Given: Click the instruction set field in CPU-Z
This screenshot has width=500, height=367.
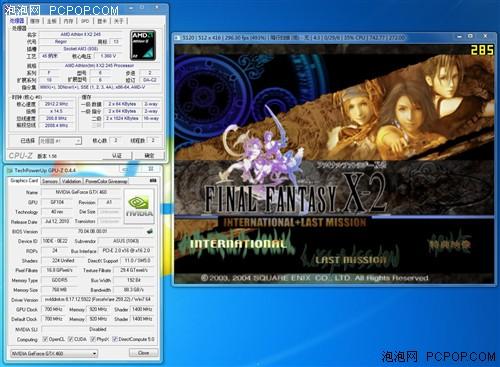Looking at the screenshot, I should tap(99, 87).
